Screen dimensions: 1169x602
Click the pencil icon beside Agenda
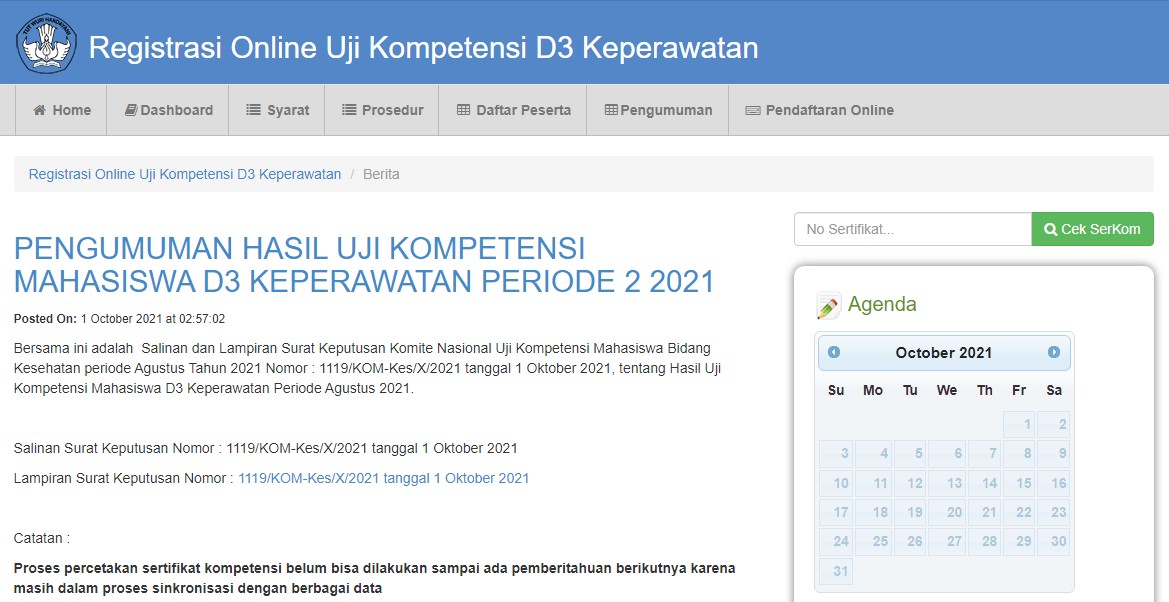pos(829,306)
